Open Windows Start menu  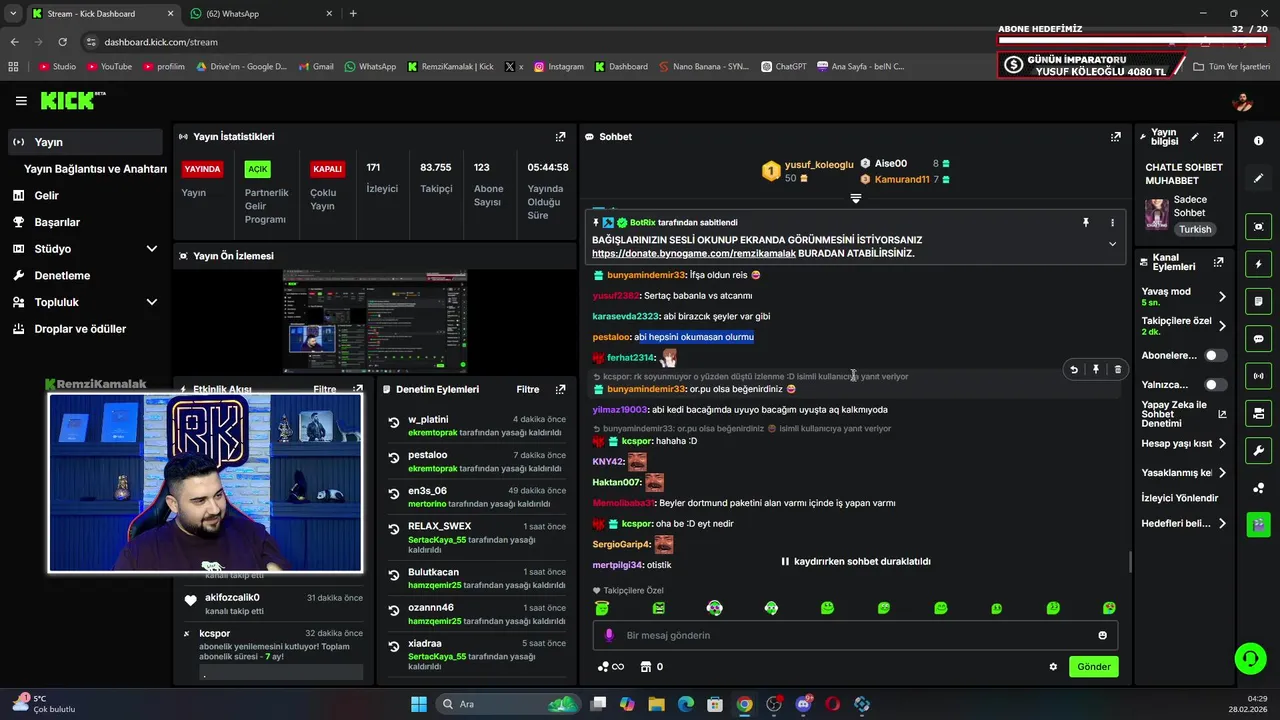(x=418, y=704)
